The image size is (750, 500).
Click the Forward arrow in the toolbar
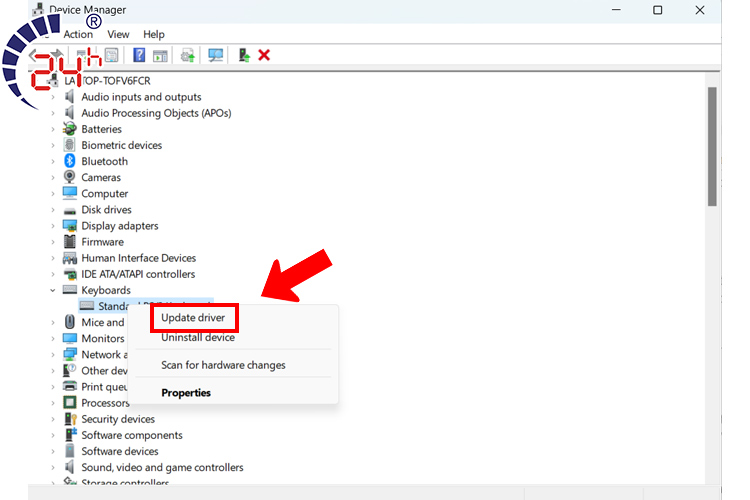tap(56, 55)
